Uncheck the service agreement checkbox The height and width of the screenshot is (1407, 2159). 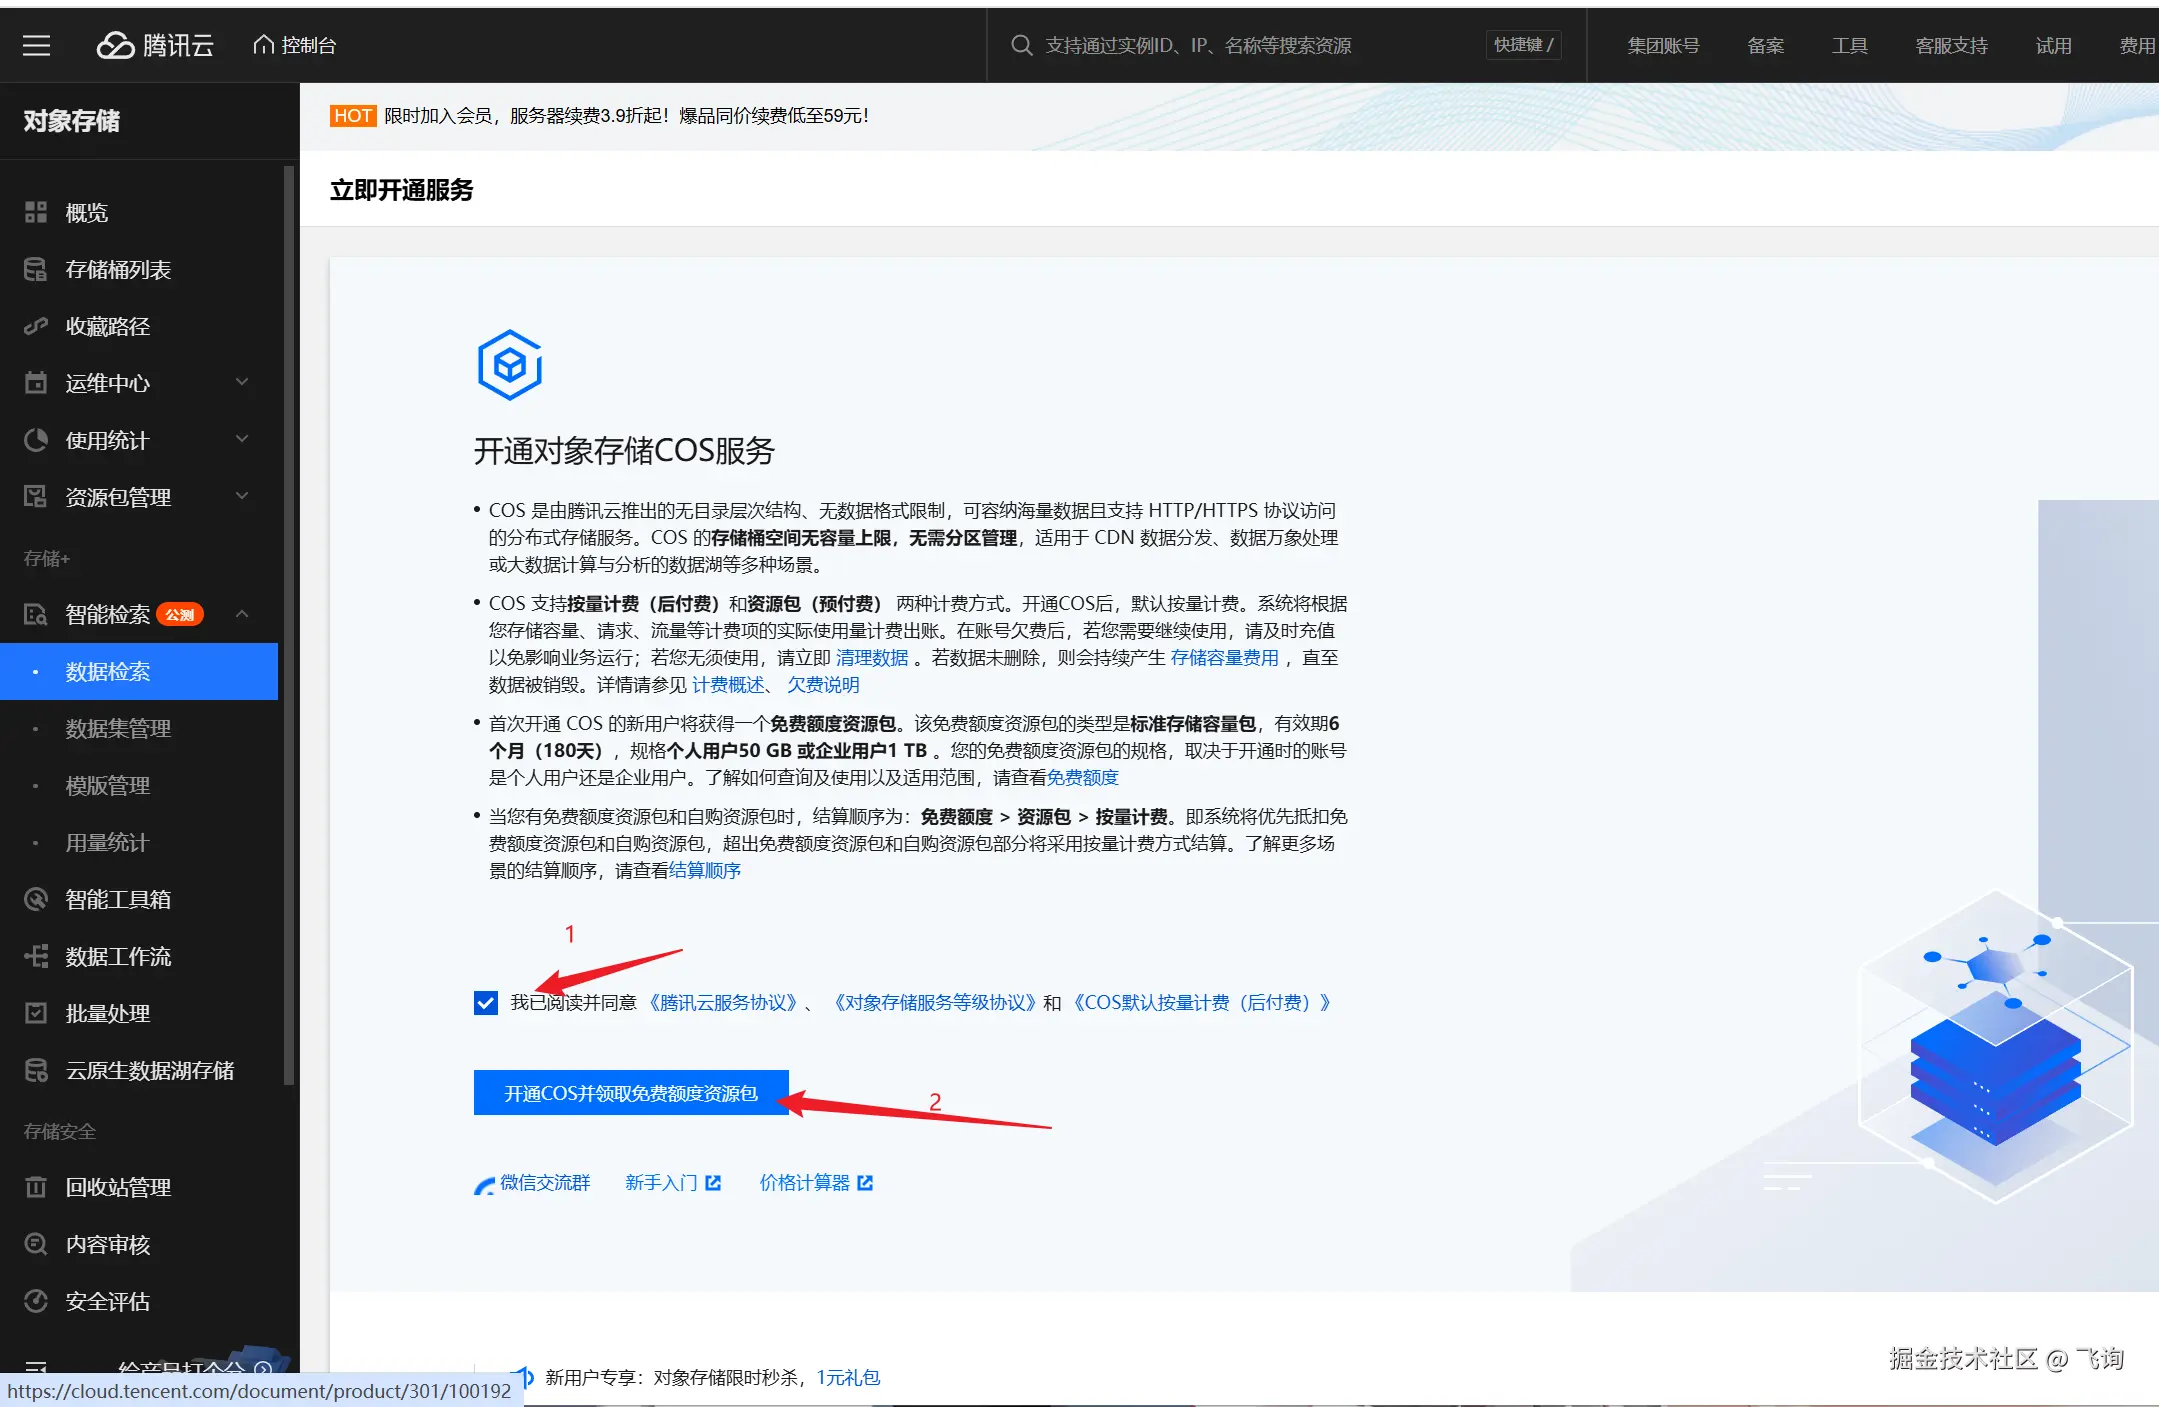pos(486,1003)
